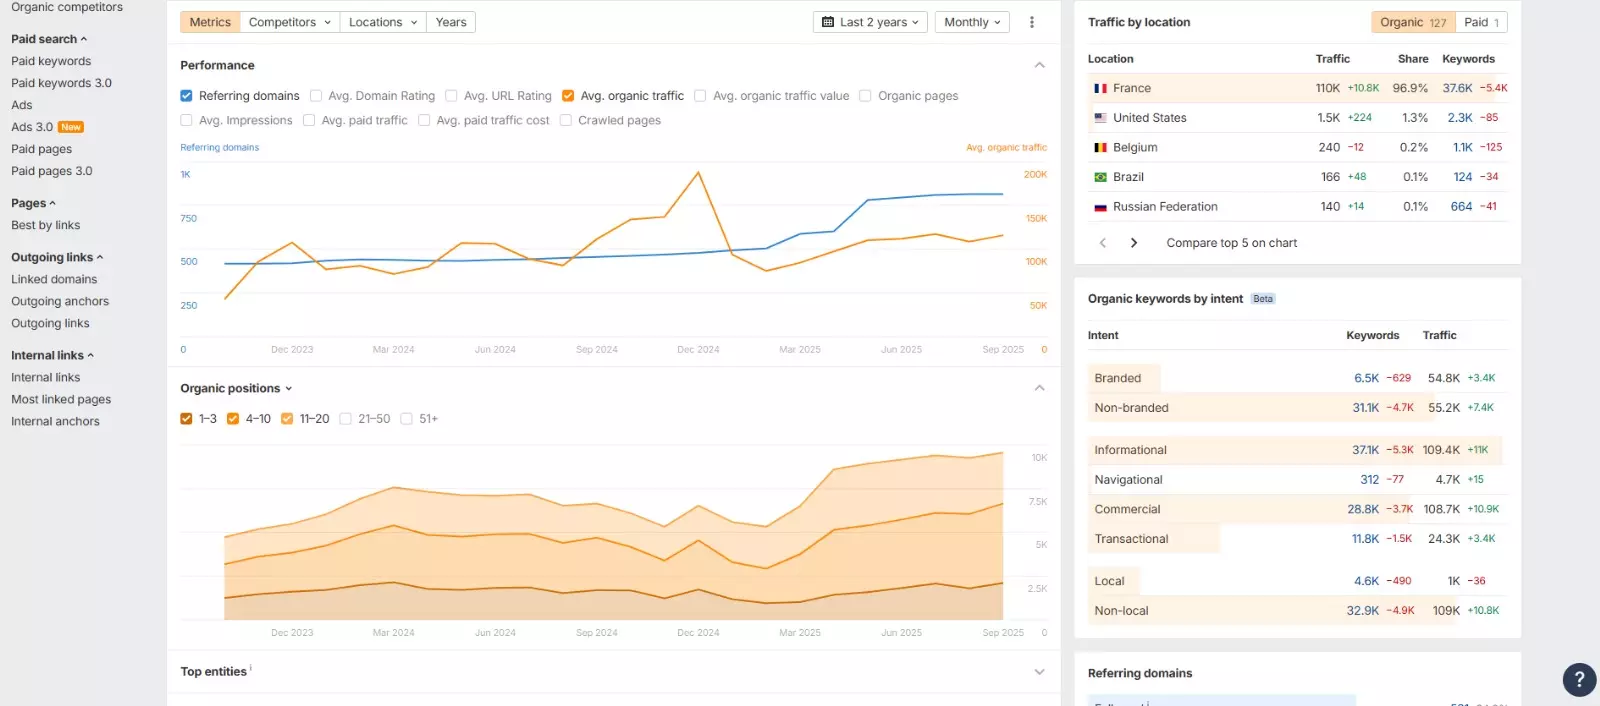Click the France flag icon

[x=1100, y=89]
